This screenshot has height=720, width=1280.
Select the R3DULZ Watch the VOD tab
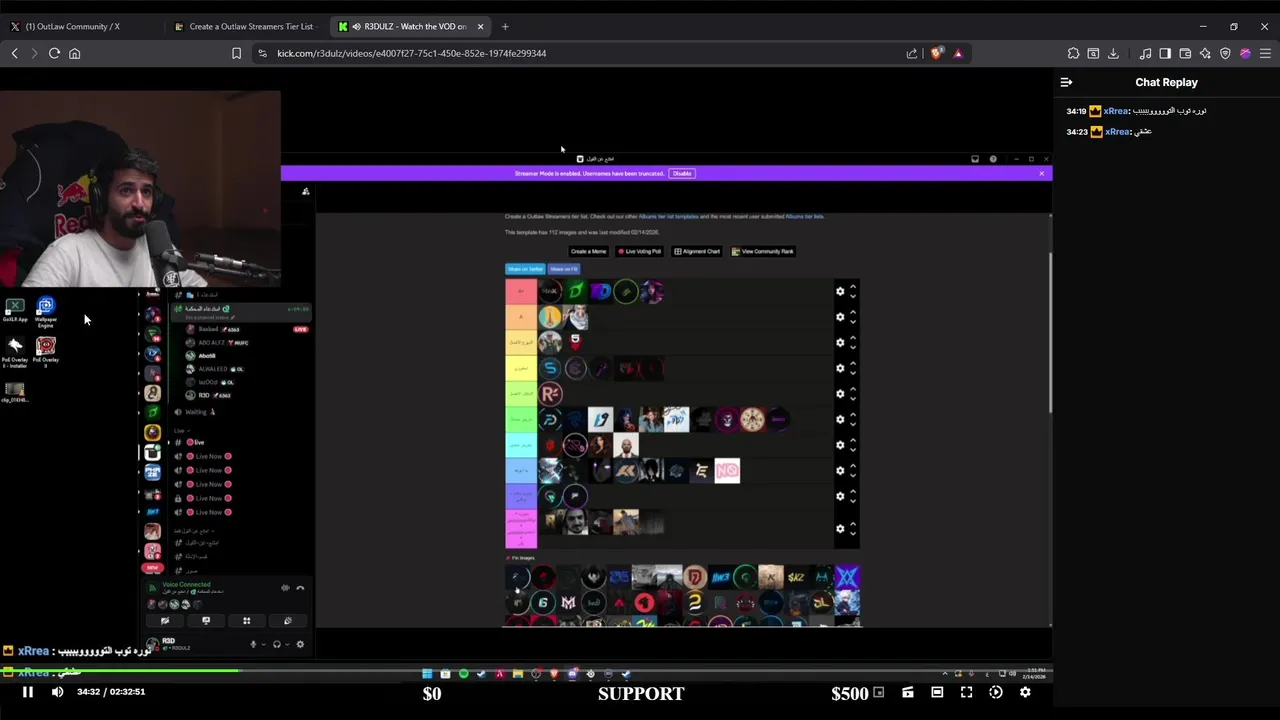(x=410, y=27)
